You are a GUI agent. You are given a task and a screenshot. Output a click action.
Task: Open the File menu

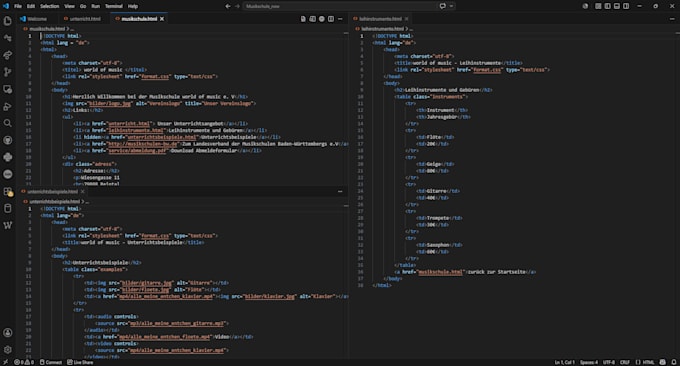[18, 6]
